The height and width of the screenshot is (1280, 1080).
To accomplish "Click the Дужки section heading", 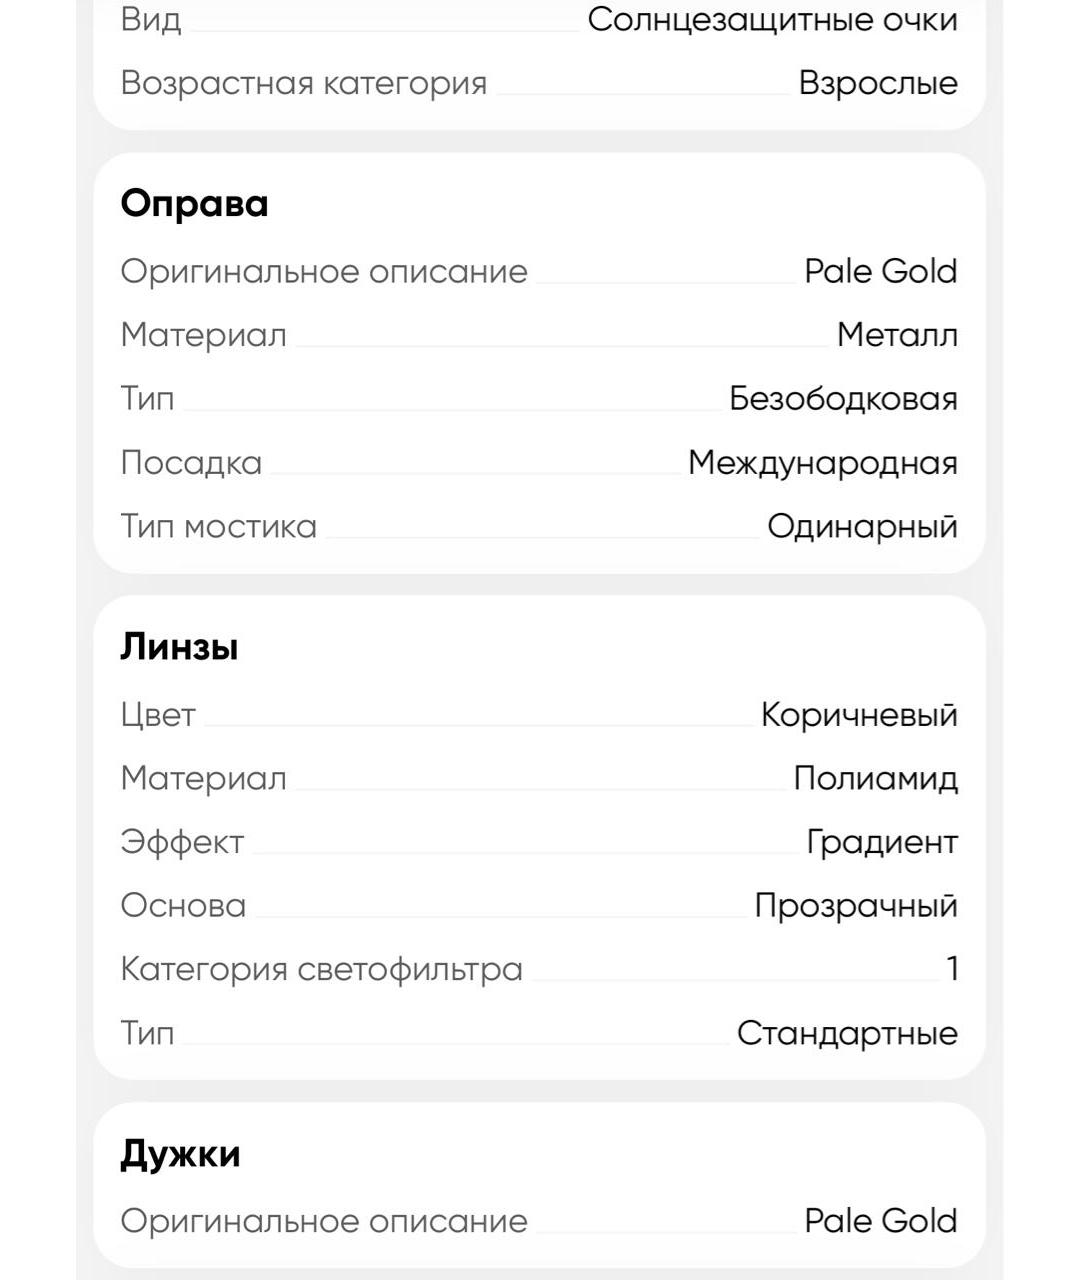I will 180,1154.
